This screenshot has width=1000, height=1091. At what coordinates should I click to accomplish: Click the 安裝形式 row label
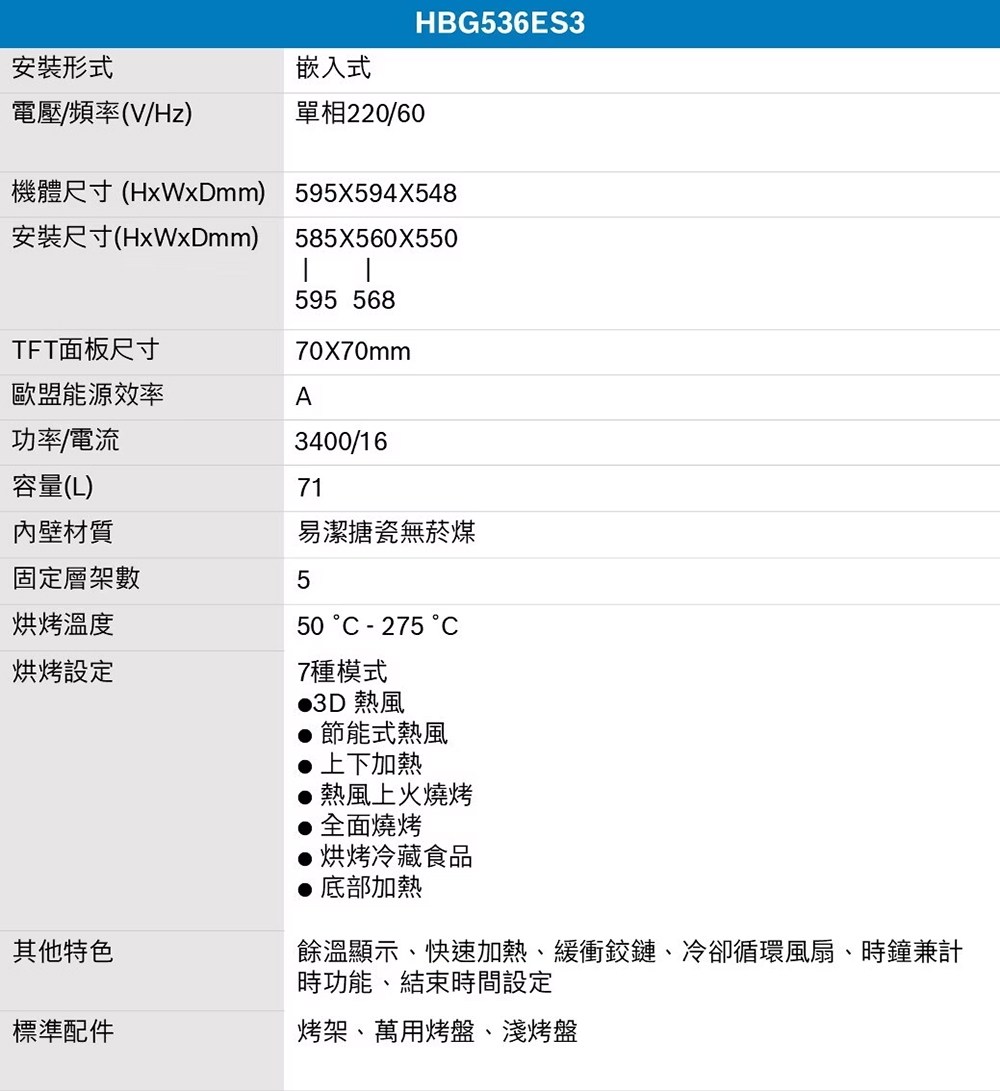coord(63,69)
